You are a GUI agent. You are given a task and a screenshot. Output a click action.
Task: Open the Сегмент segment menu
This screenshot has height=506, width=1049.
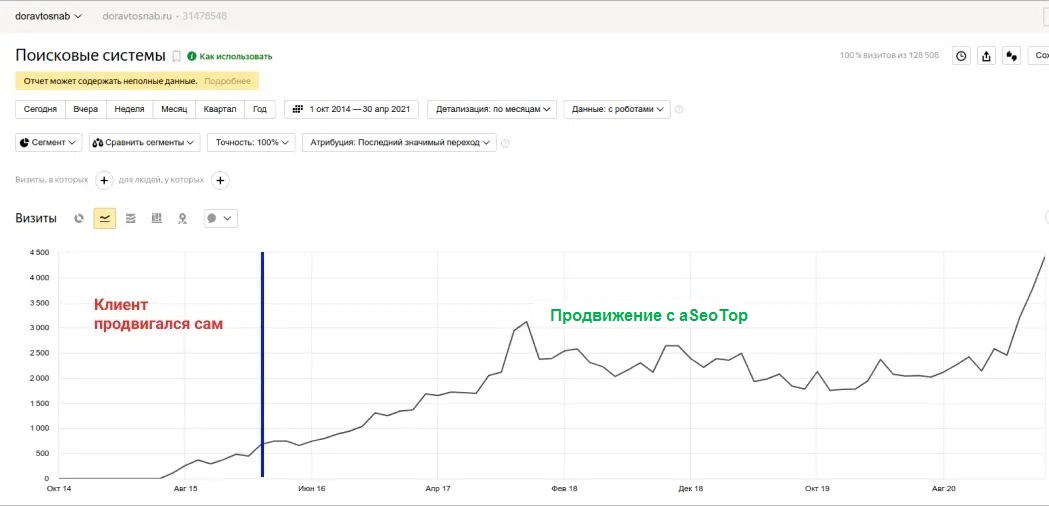pos(48,143)
